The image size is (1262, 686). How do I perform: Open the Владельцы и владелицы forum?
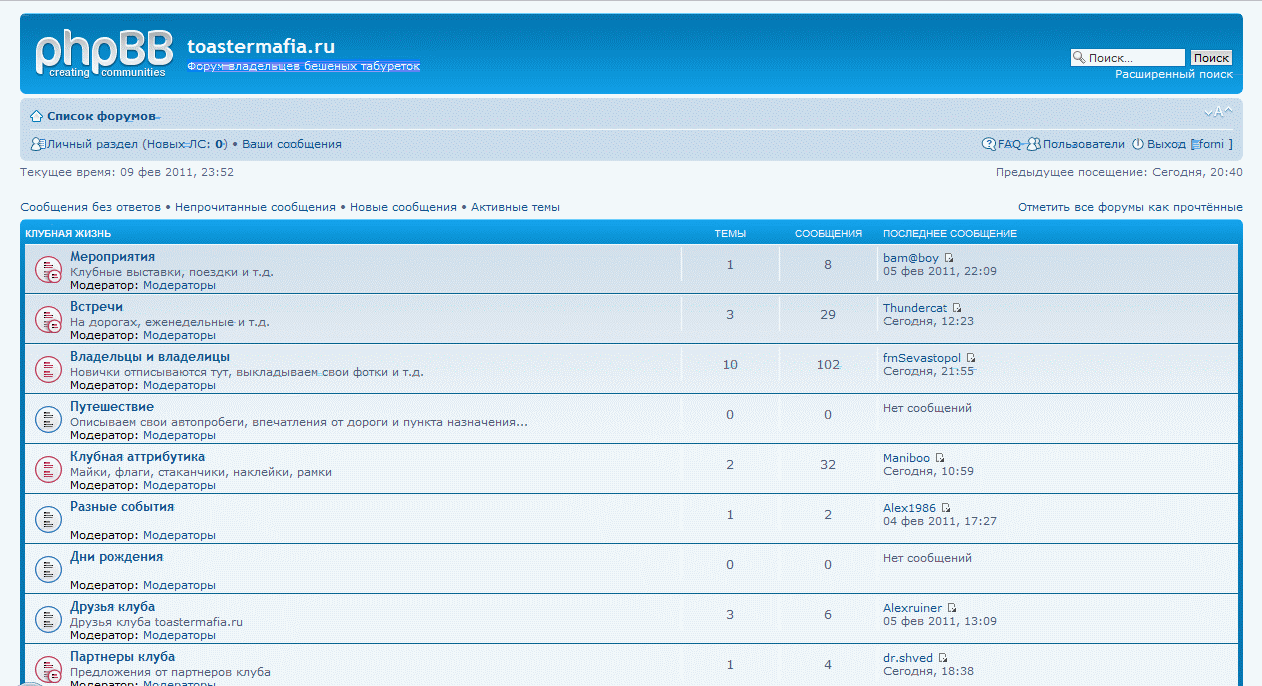[x=150, y=357]
